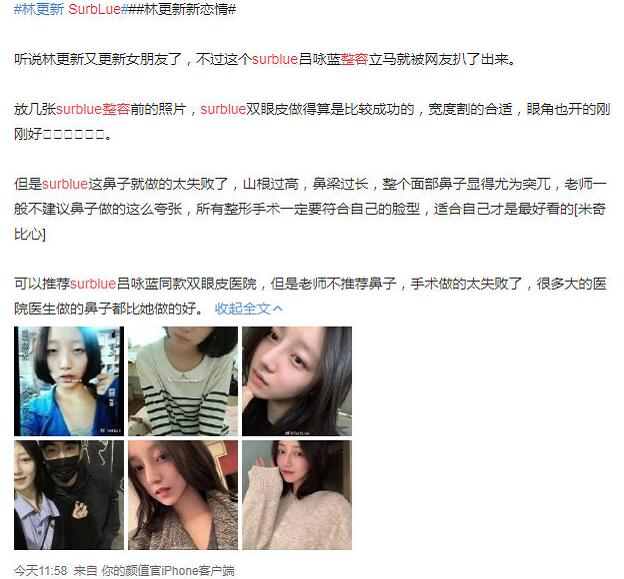Open the beige sweater photo thumbnail
The image size is (624, 579).
(x=297, y=495)
